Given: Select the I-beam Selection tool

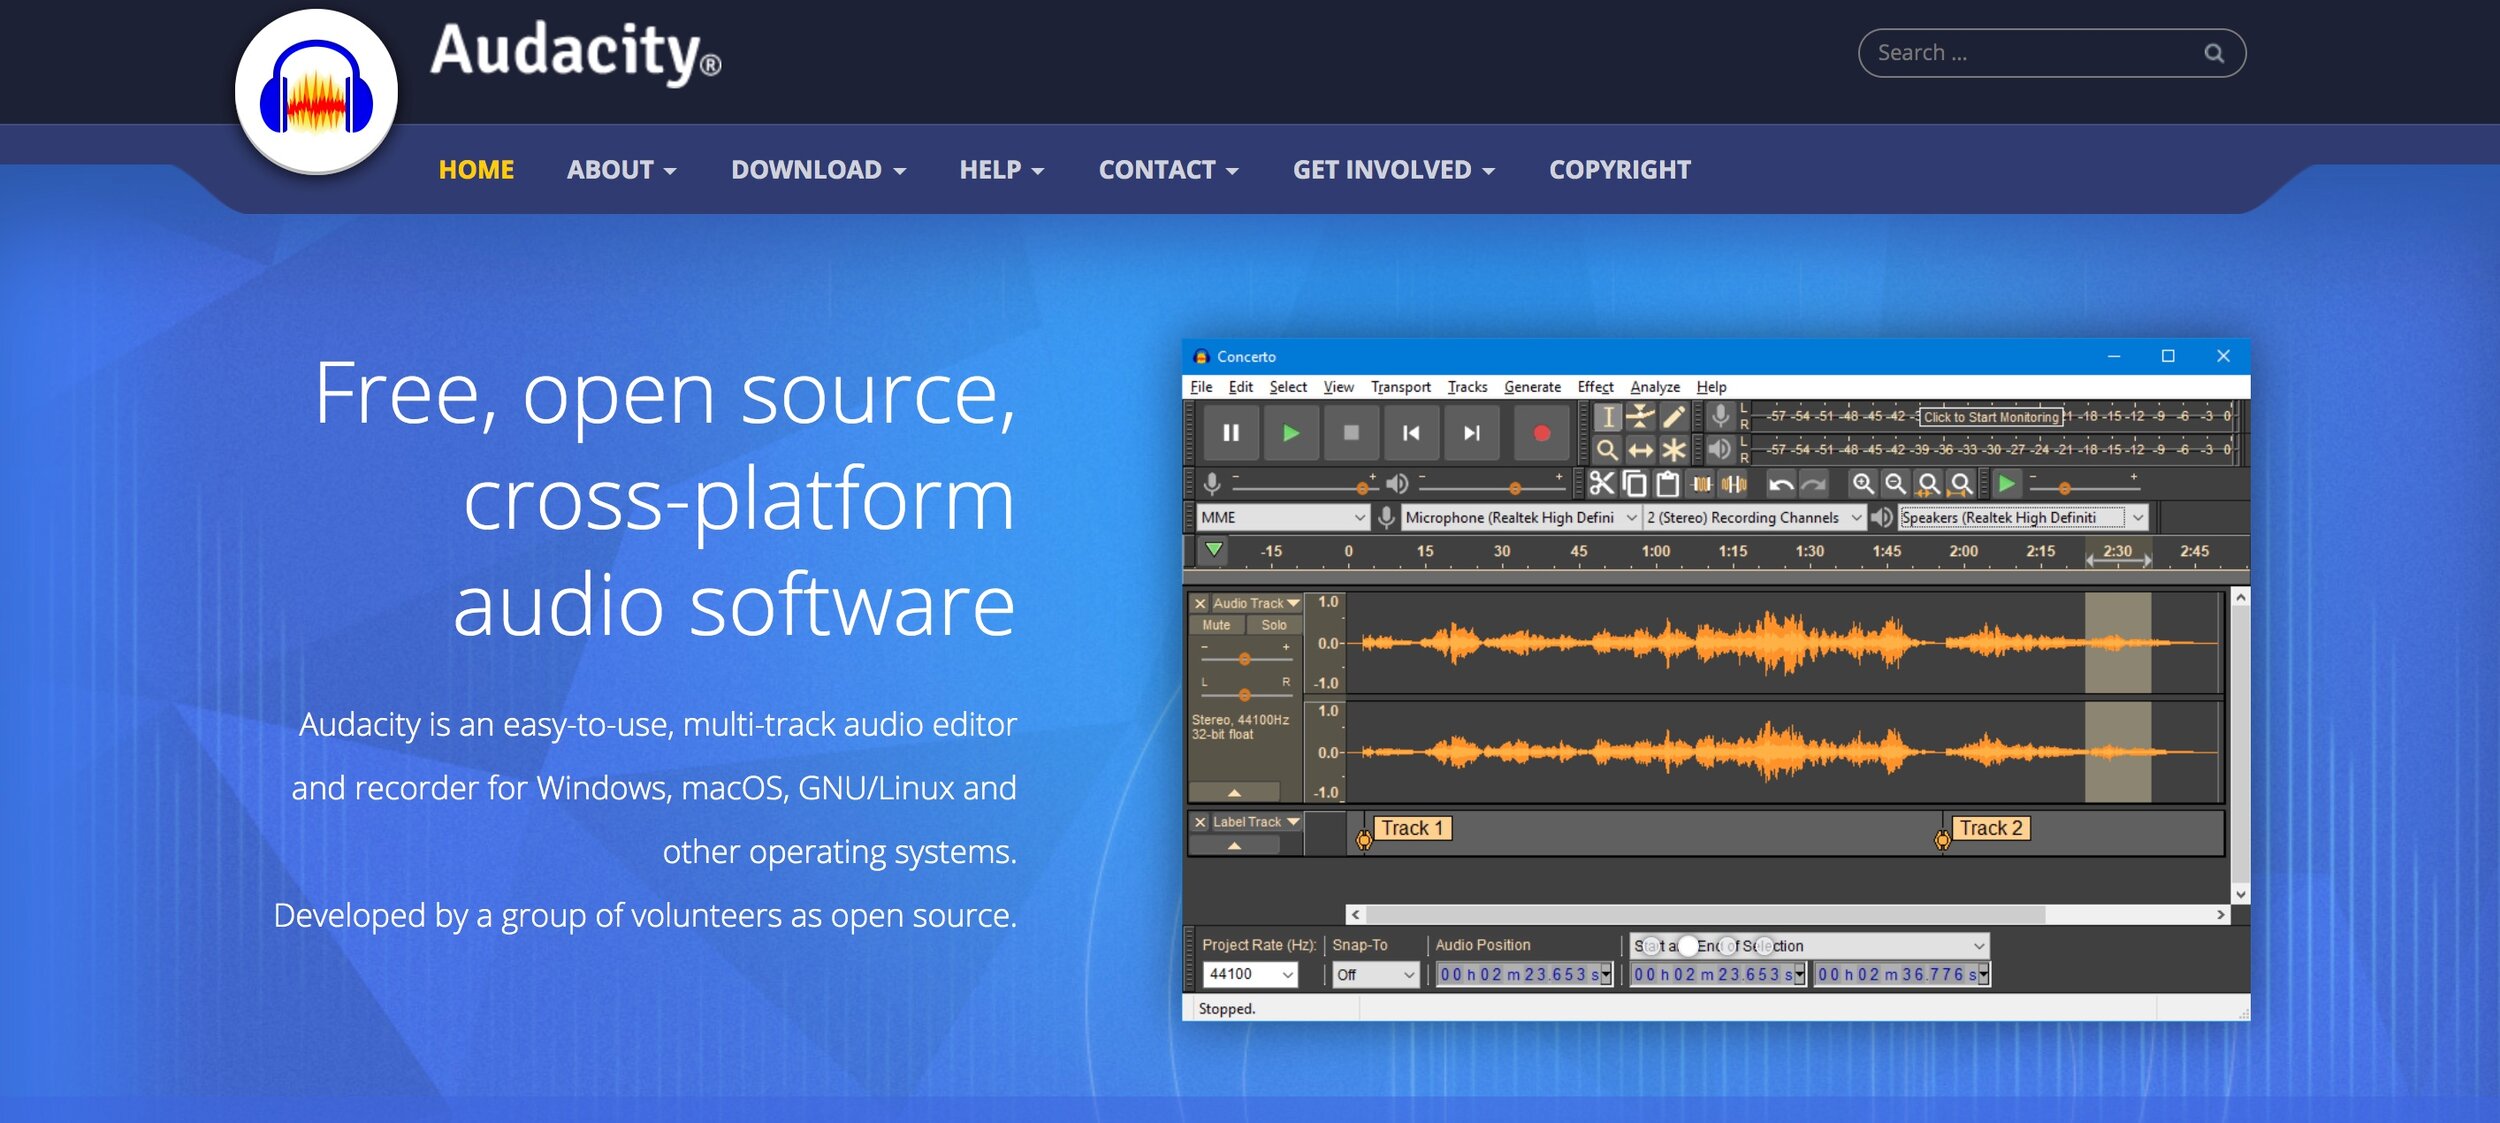Looking at the screenshot, I should (1607, 417).
